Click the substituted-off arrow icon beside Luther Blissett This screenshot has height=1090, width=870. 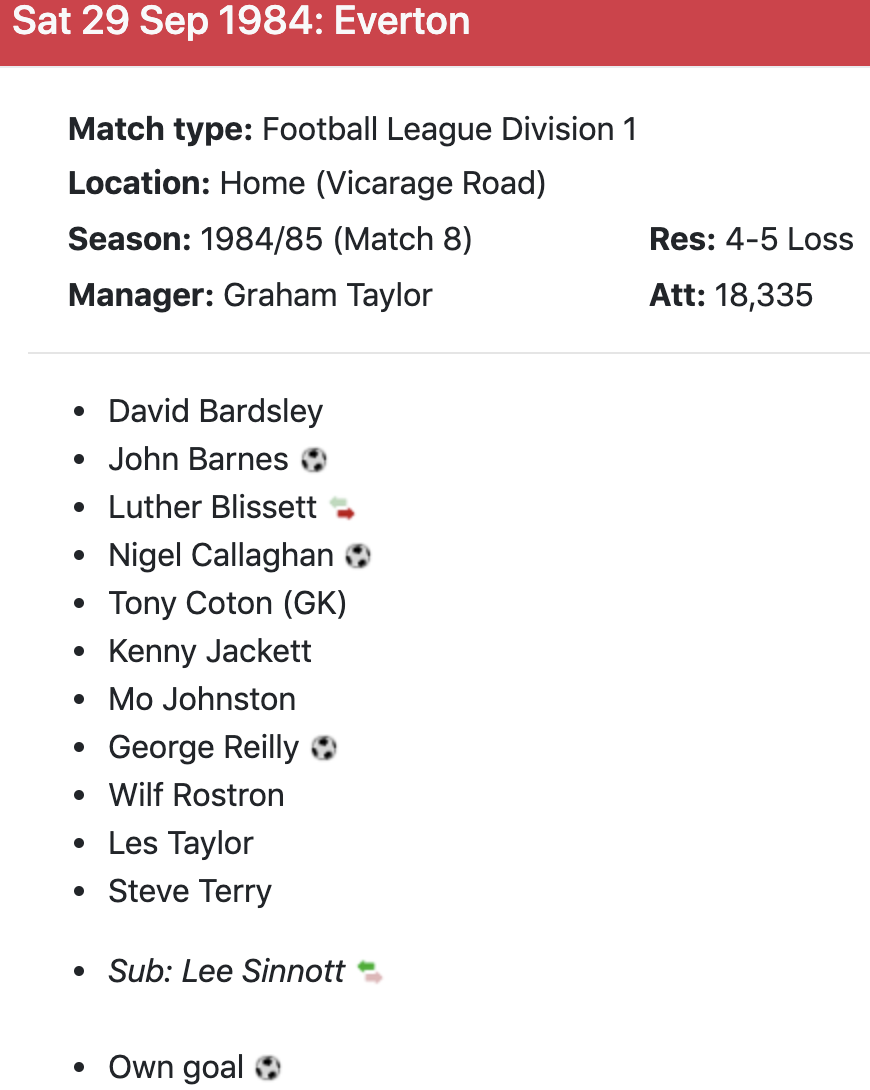343,508
